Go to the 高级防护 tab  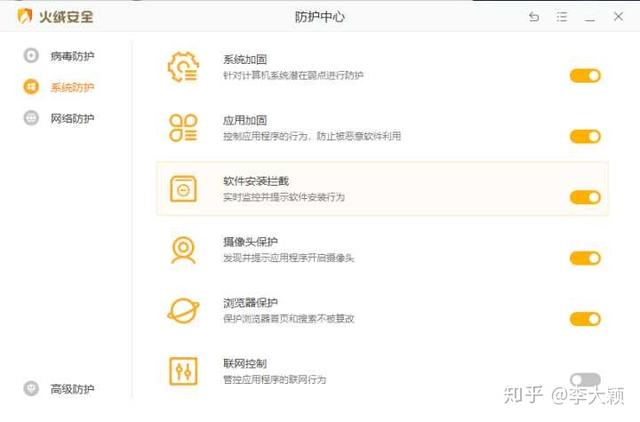(72, 389)
